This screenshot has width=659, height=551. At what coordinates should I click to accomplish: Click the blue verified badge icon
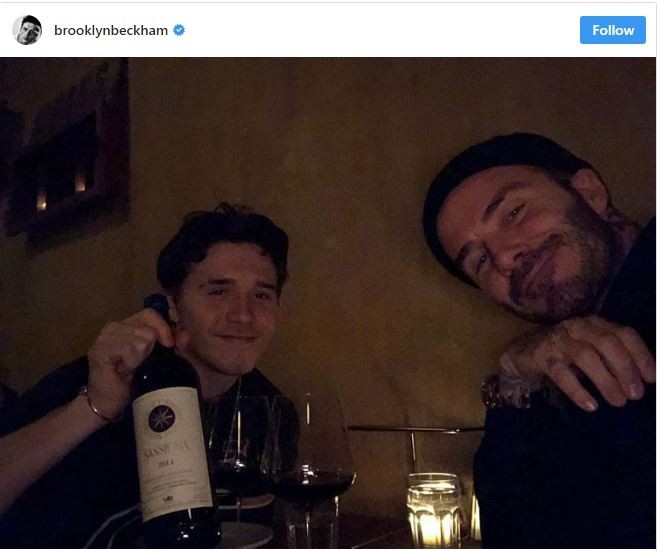click(179, 30)
